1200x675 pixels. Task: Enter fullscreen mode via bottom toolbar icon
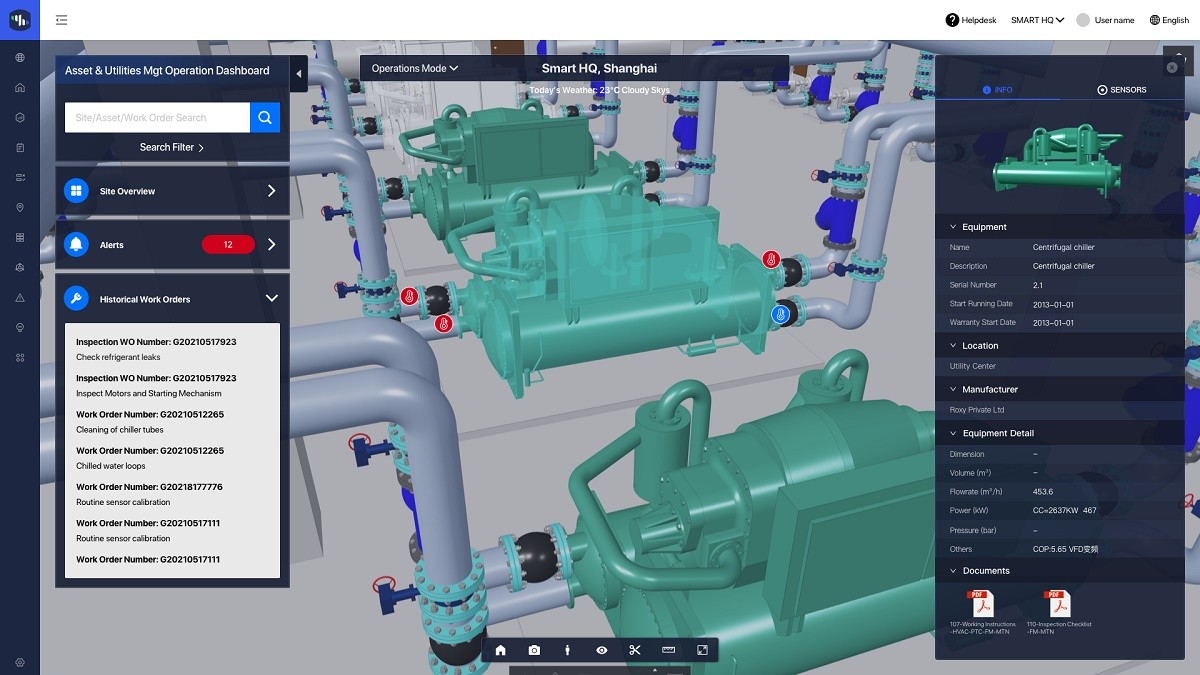point(702,650)
